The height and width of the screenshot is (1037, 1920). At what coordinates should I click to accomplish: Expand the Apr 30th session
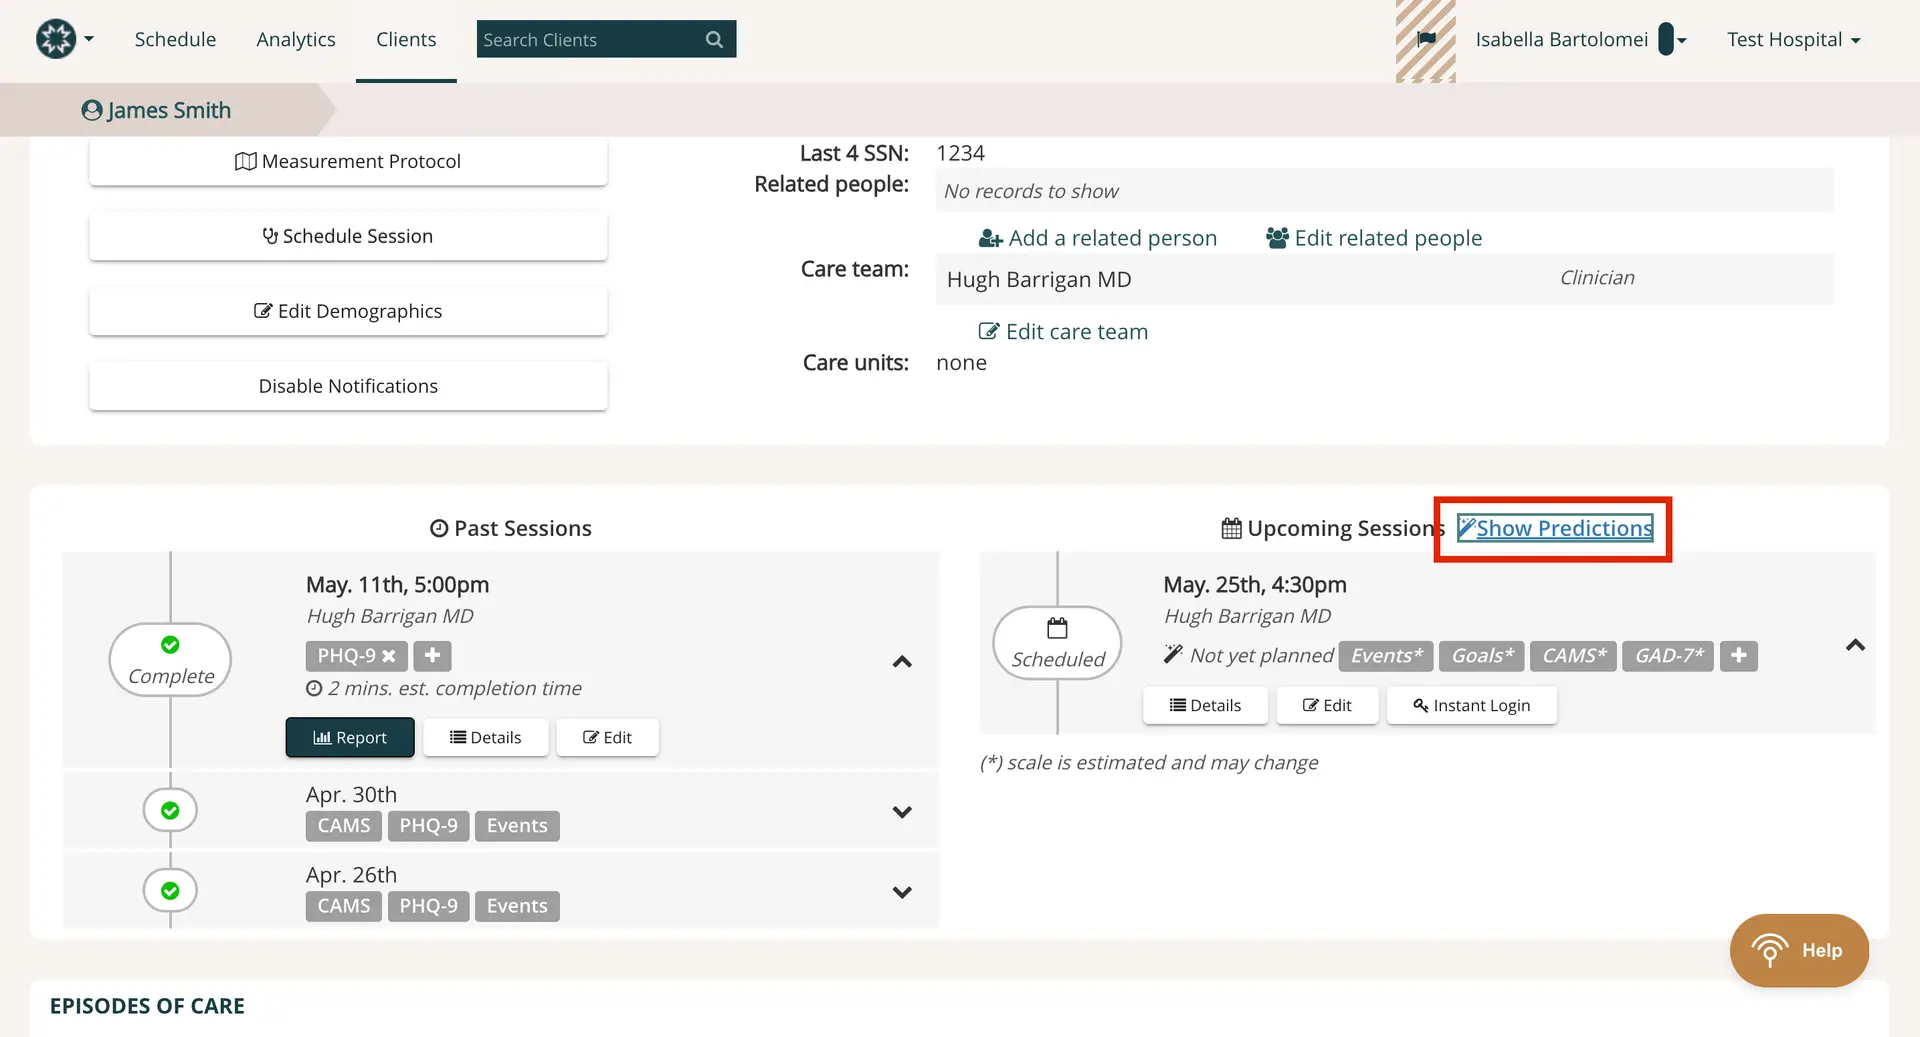coord(902,811)
